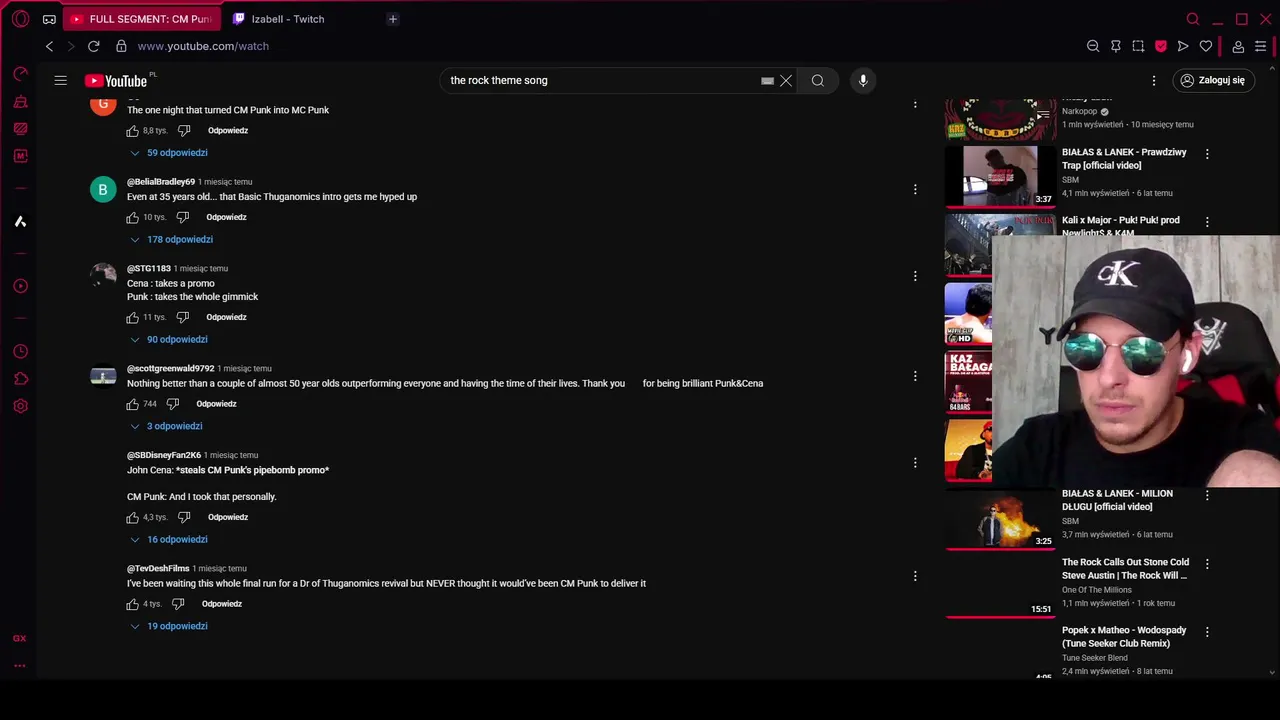Screen dimensions: 1280x720
Task: Click the YouTube logo
Action: point(116,81)
